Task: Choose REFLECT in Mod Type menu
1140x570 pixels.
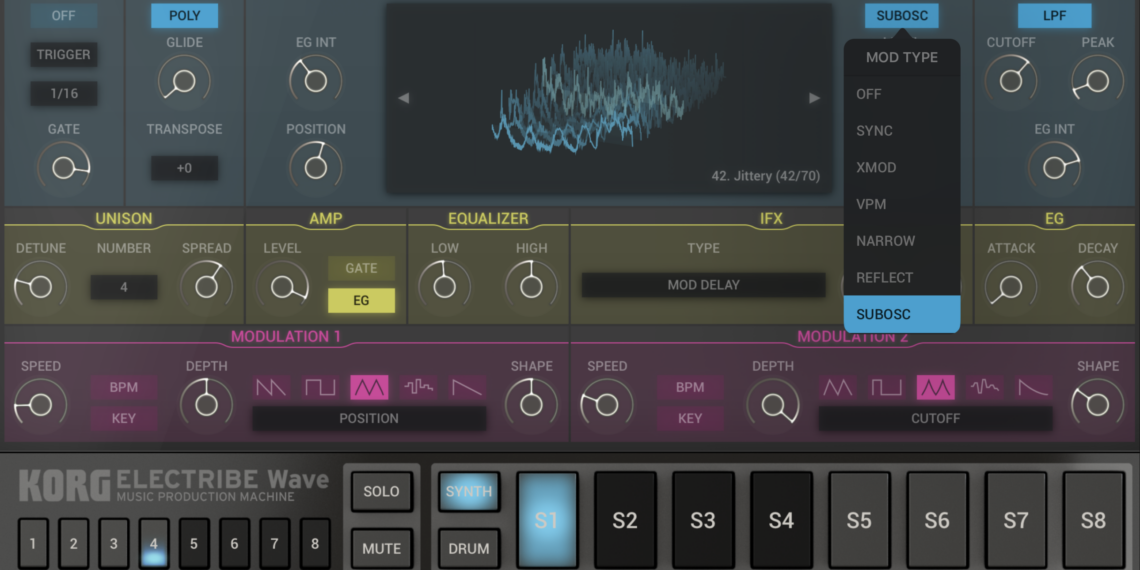Action: pyautogui.click(x=902, y=278)
